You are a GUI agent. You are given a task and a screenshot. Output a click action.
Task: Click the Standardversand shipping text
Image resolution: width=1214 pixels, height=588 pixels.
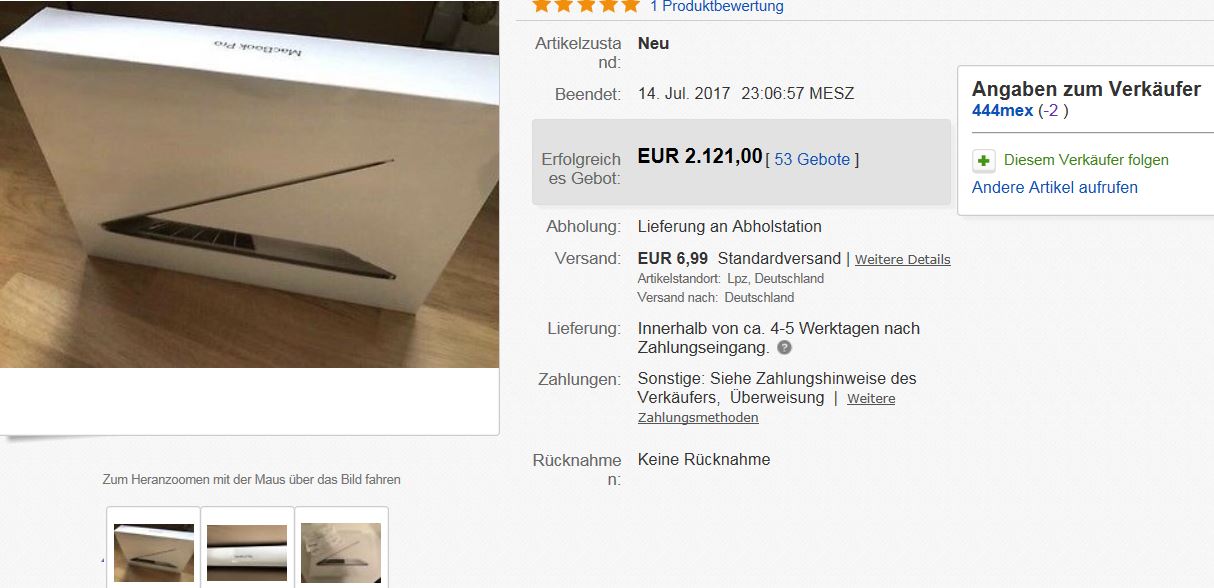pyautogui.click(x=780, y=258)
